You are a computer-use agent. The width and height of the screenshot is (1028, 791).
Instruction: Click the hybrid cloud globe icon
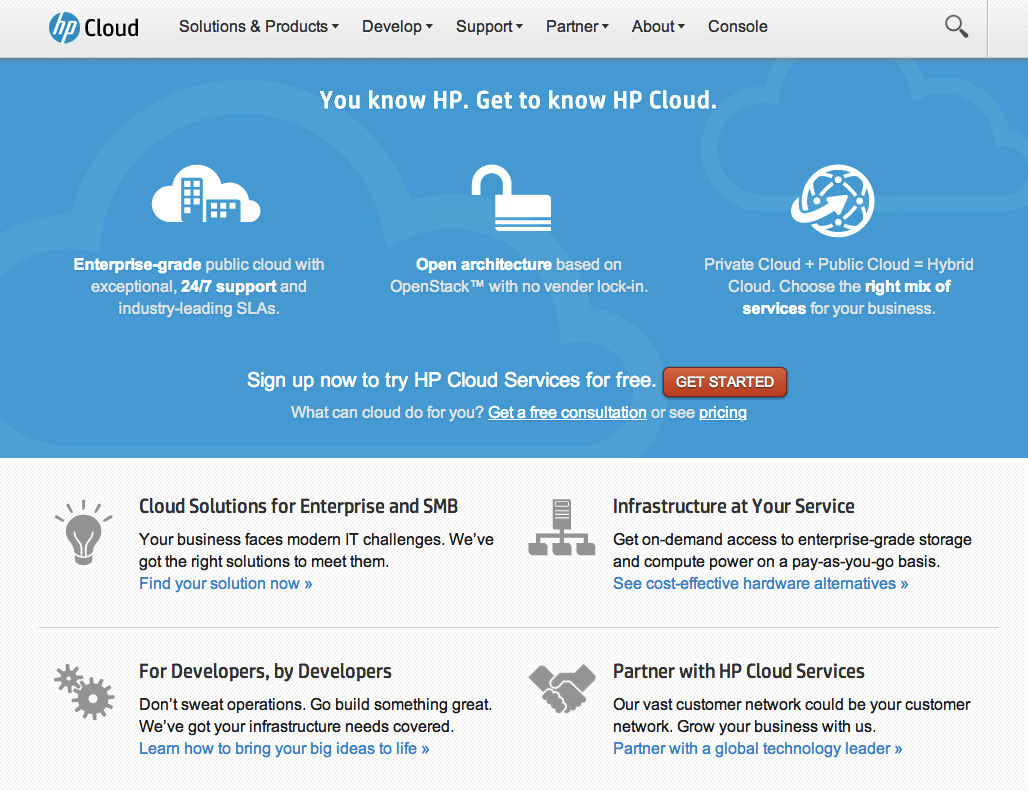click(x=833, y=201)
